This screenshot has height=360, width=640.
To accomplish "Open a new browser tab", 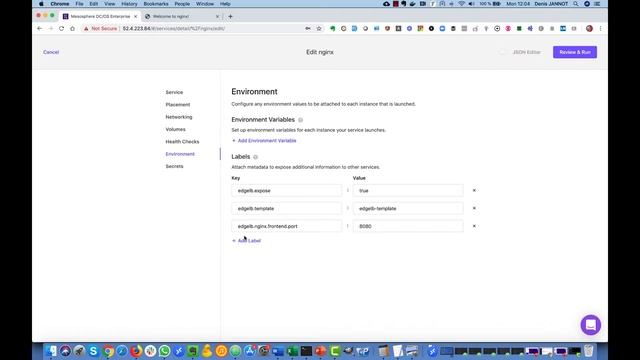I will pos(230,16).
